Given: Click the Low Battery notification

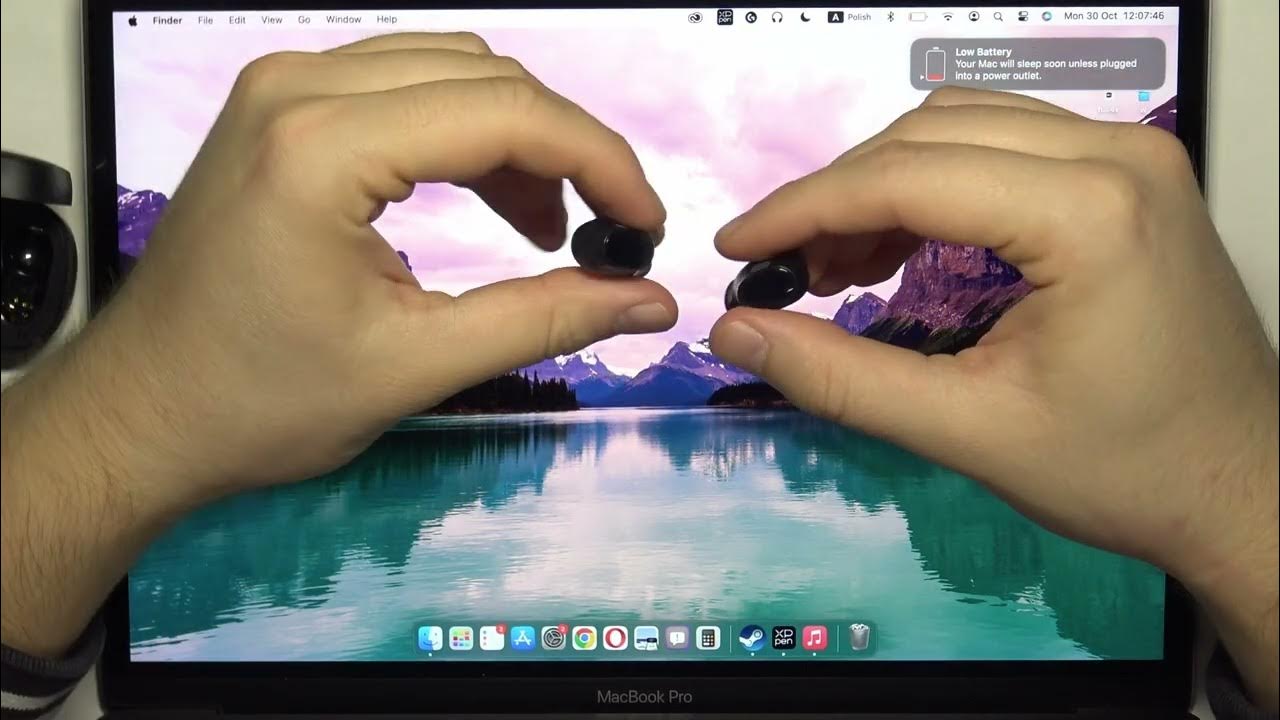Looking at the screenshot, I should (1037, 63).
